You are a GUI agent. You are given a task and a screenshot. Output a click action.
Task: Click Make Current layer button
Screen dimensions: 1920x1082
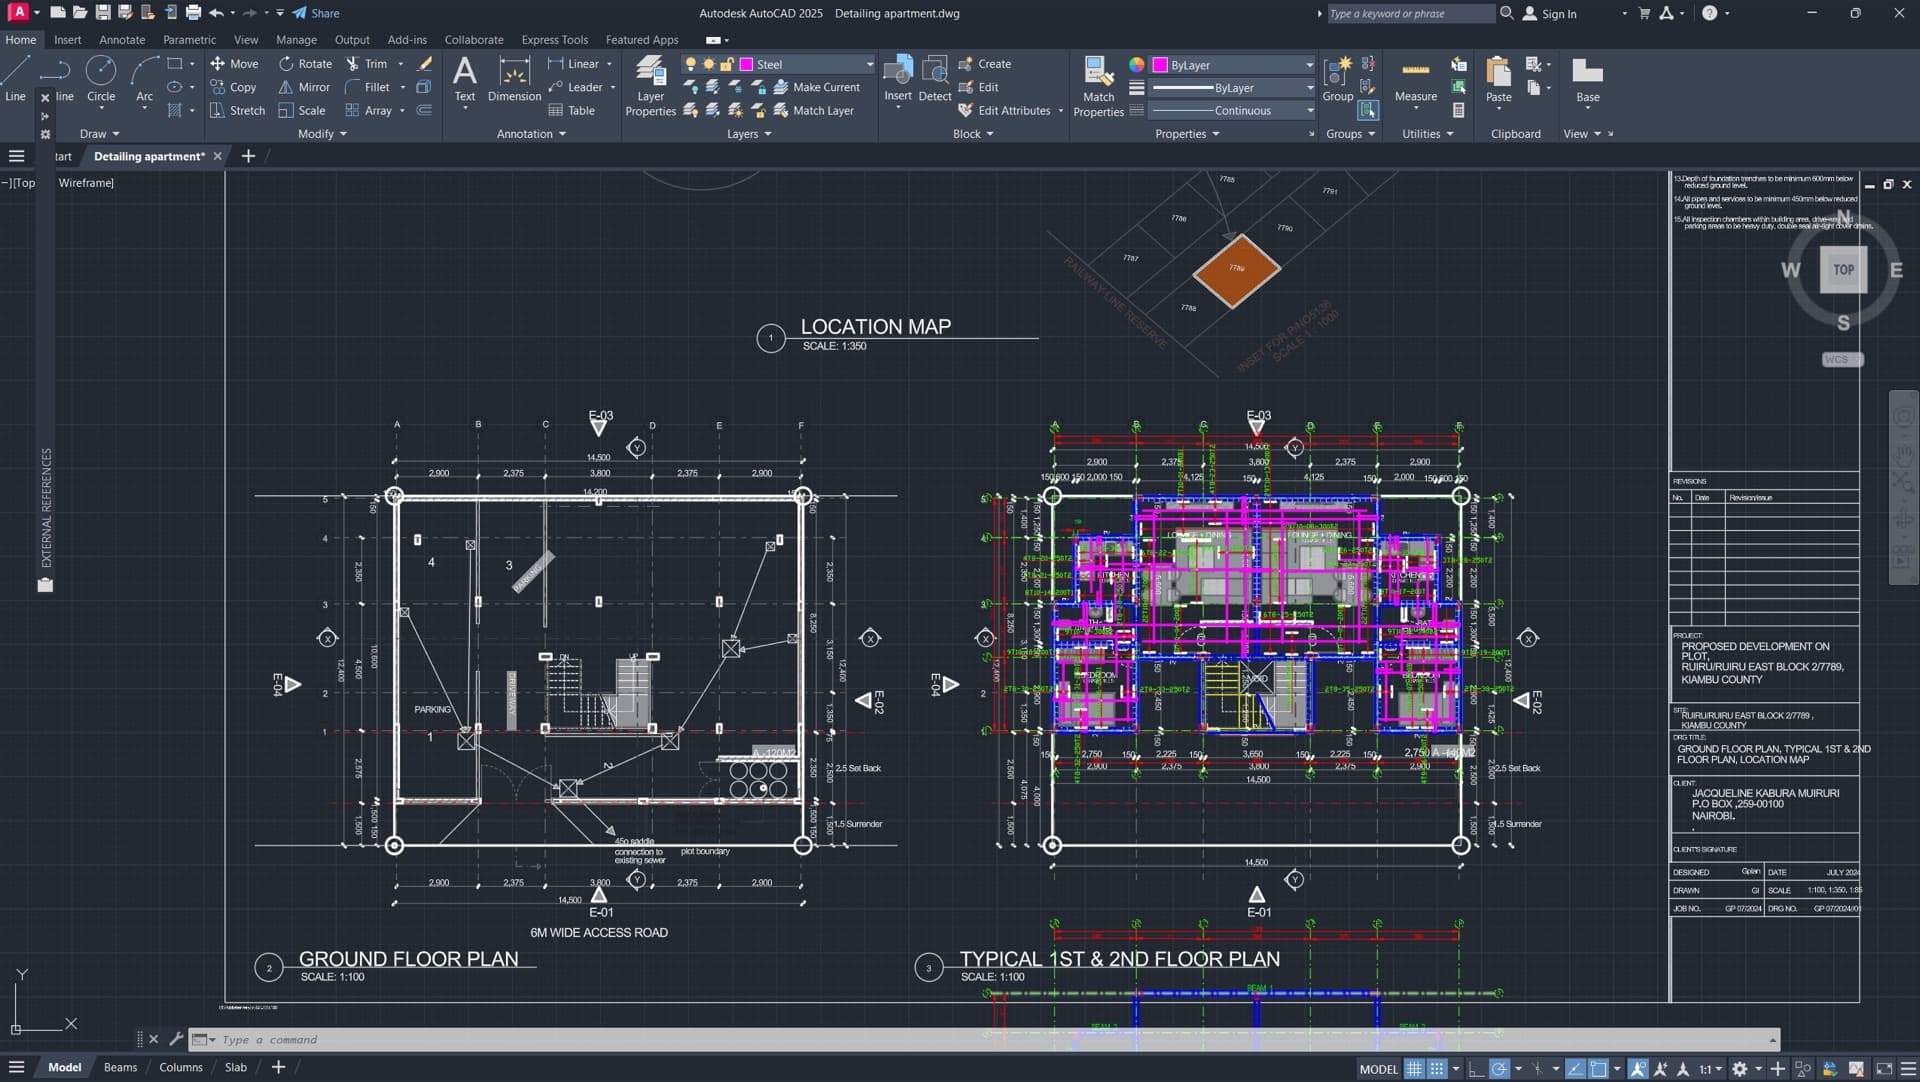pyautogui.click(x=816, y=87)
